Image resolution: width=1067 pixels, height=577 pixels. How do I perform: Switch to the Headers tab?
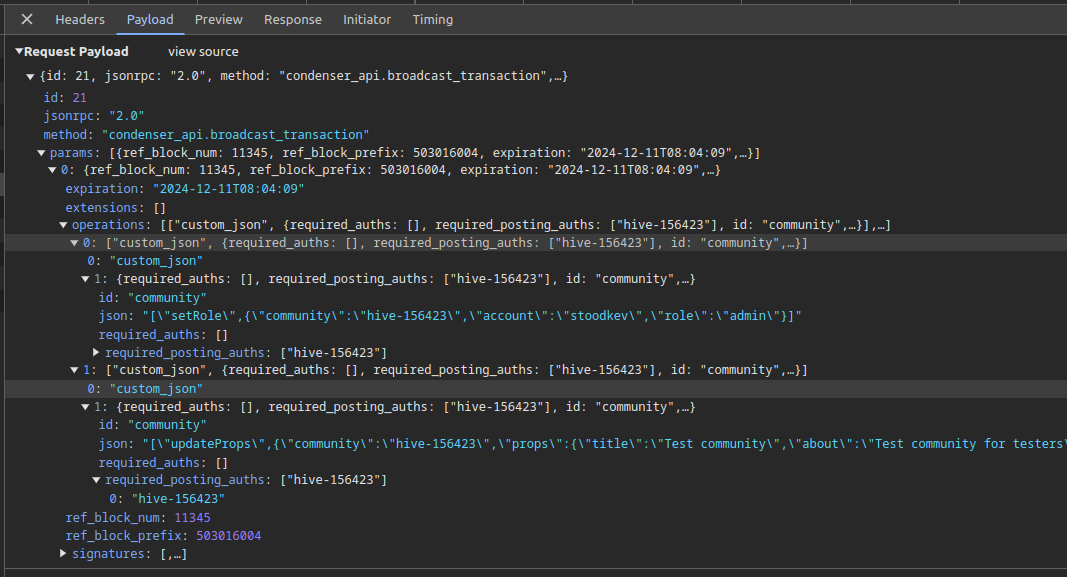click(80, 20)
